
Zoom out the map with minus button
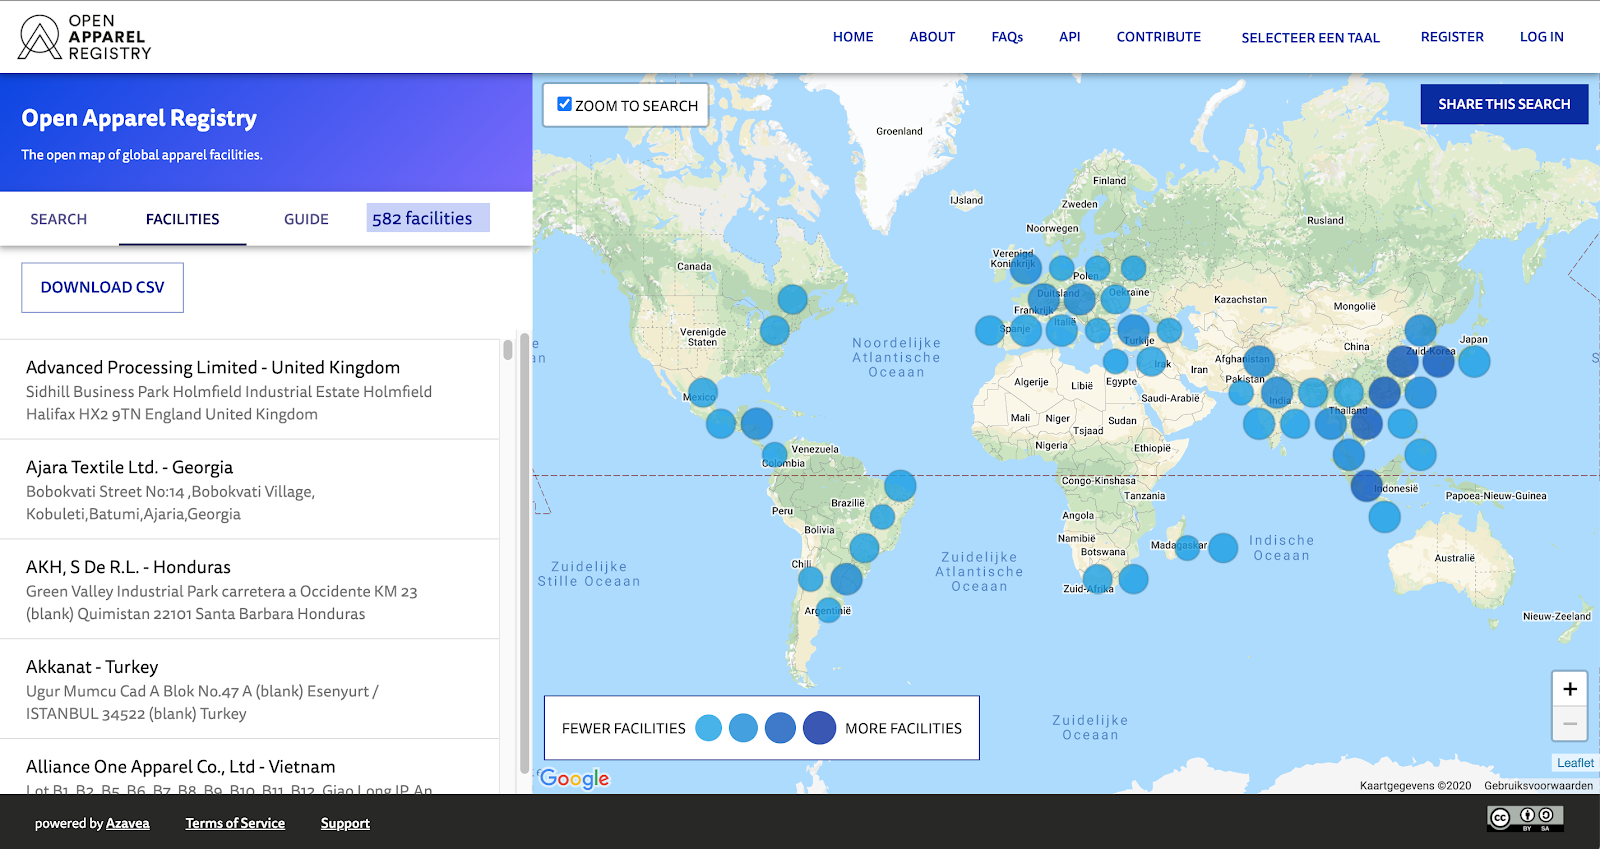coord(1570,723)
